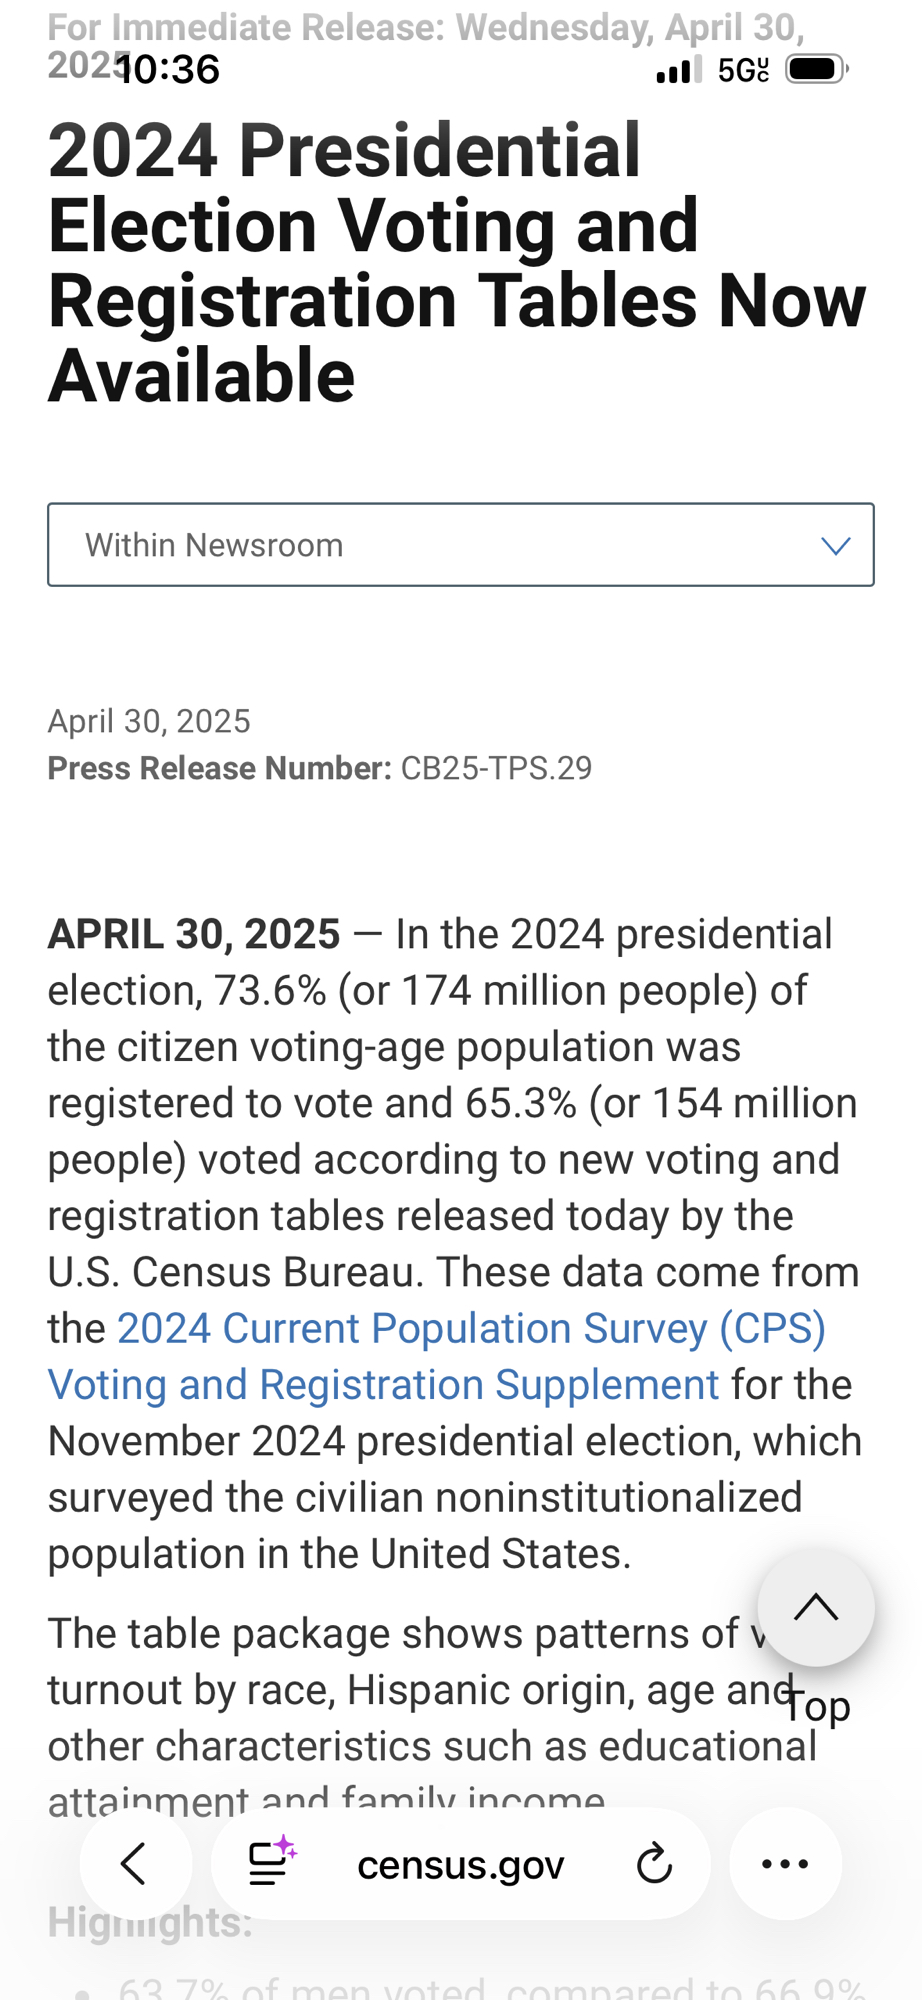This screenshot has height=2000, width=922.
Task: Tap the census.gov address field
Action: pyautogui.click(x=460, y=1865)
